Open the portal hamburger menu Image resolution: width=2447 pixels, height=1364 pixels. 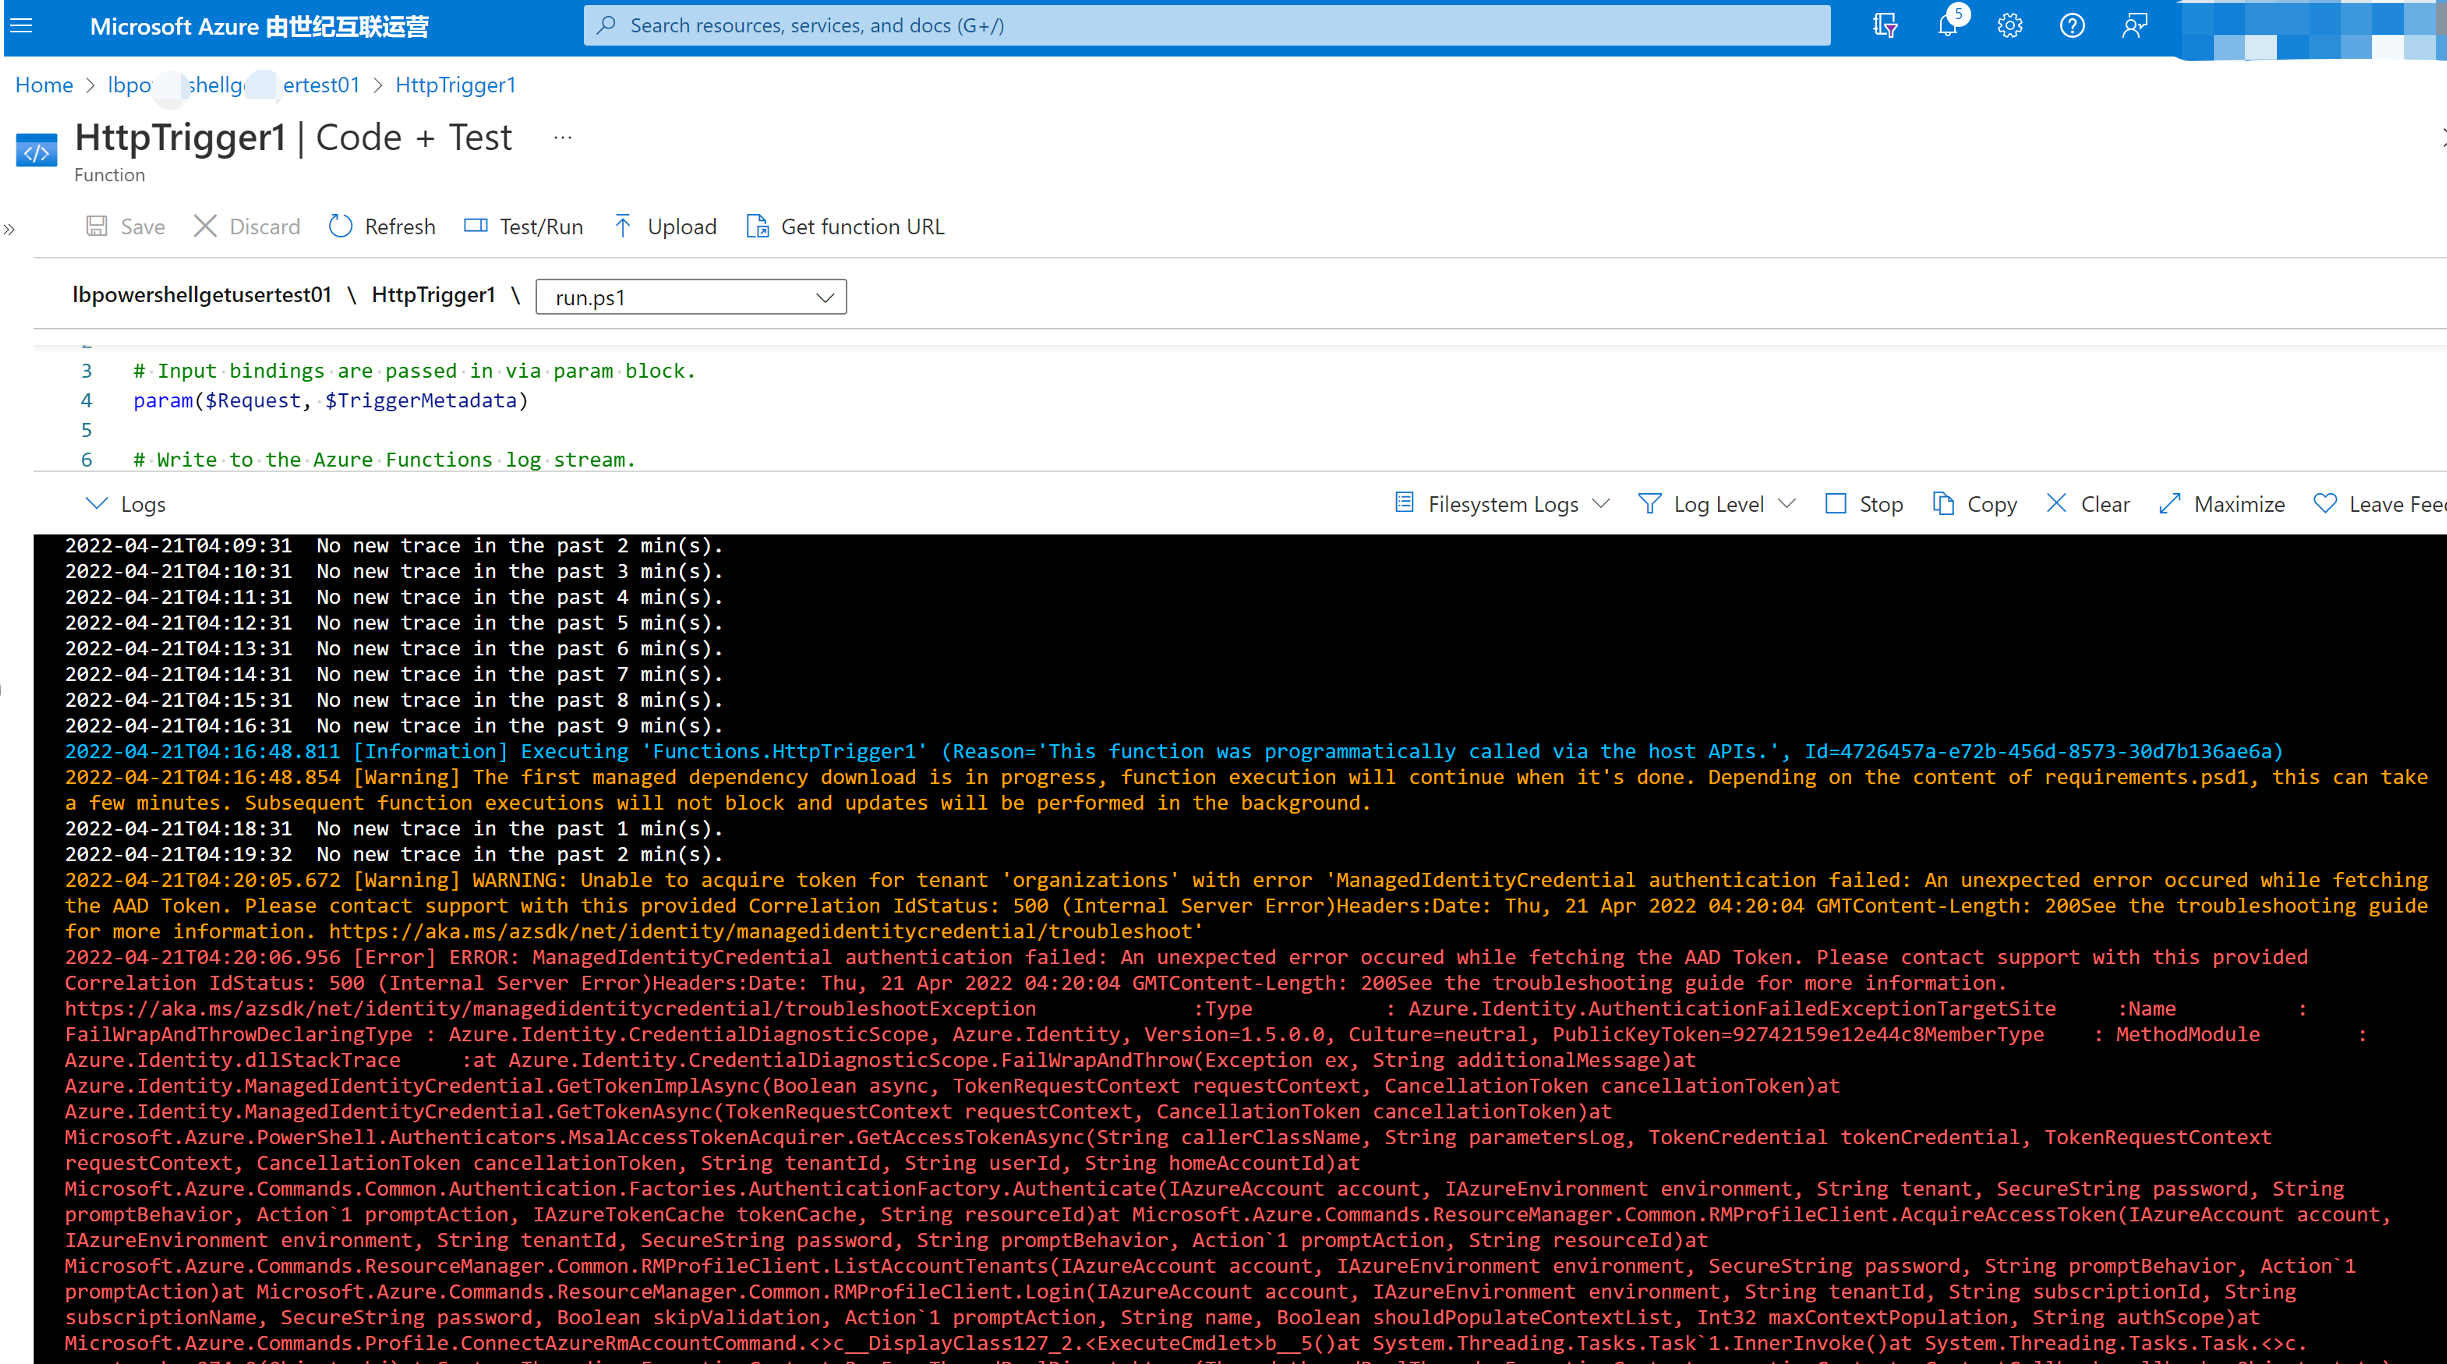click(x=22, y=26)
